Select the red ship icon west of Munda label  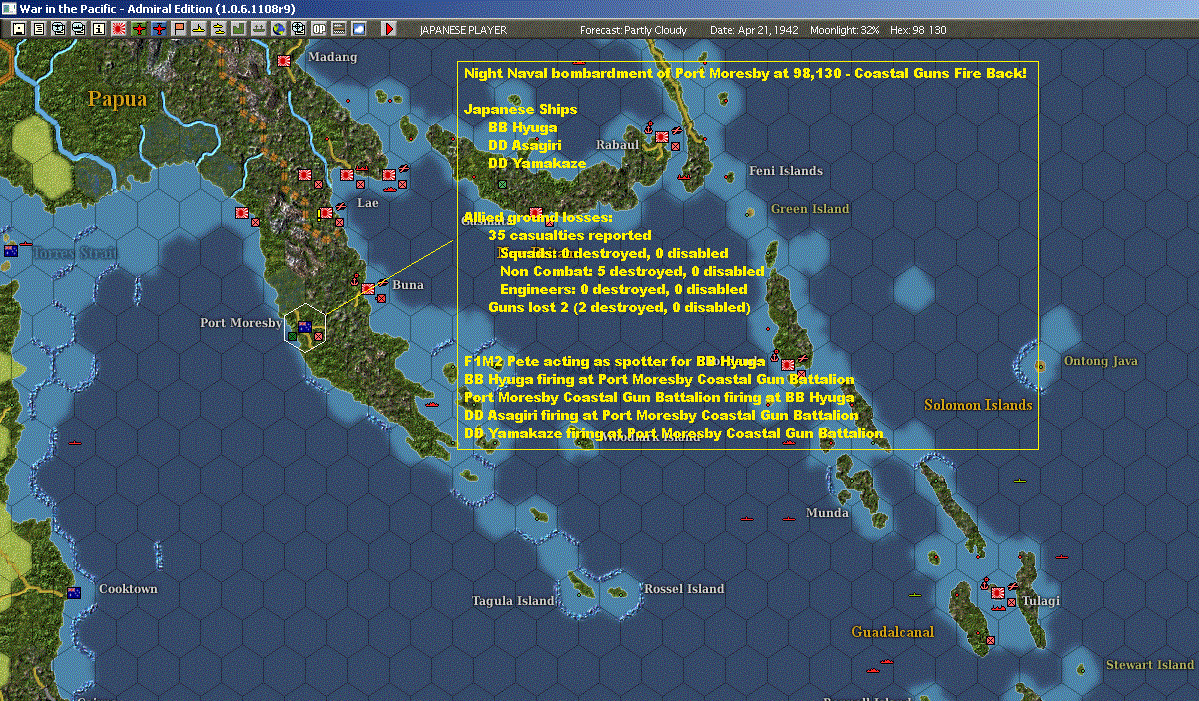(788, 519)
